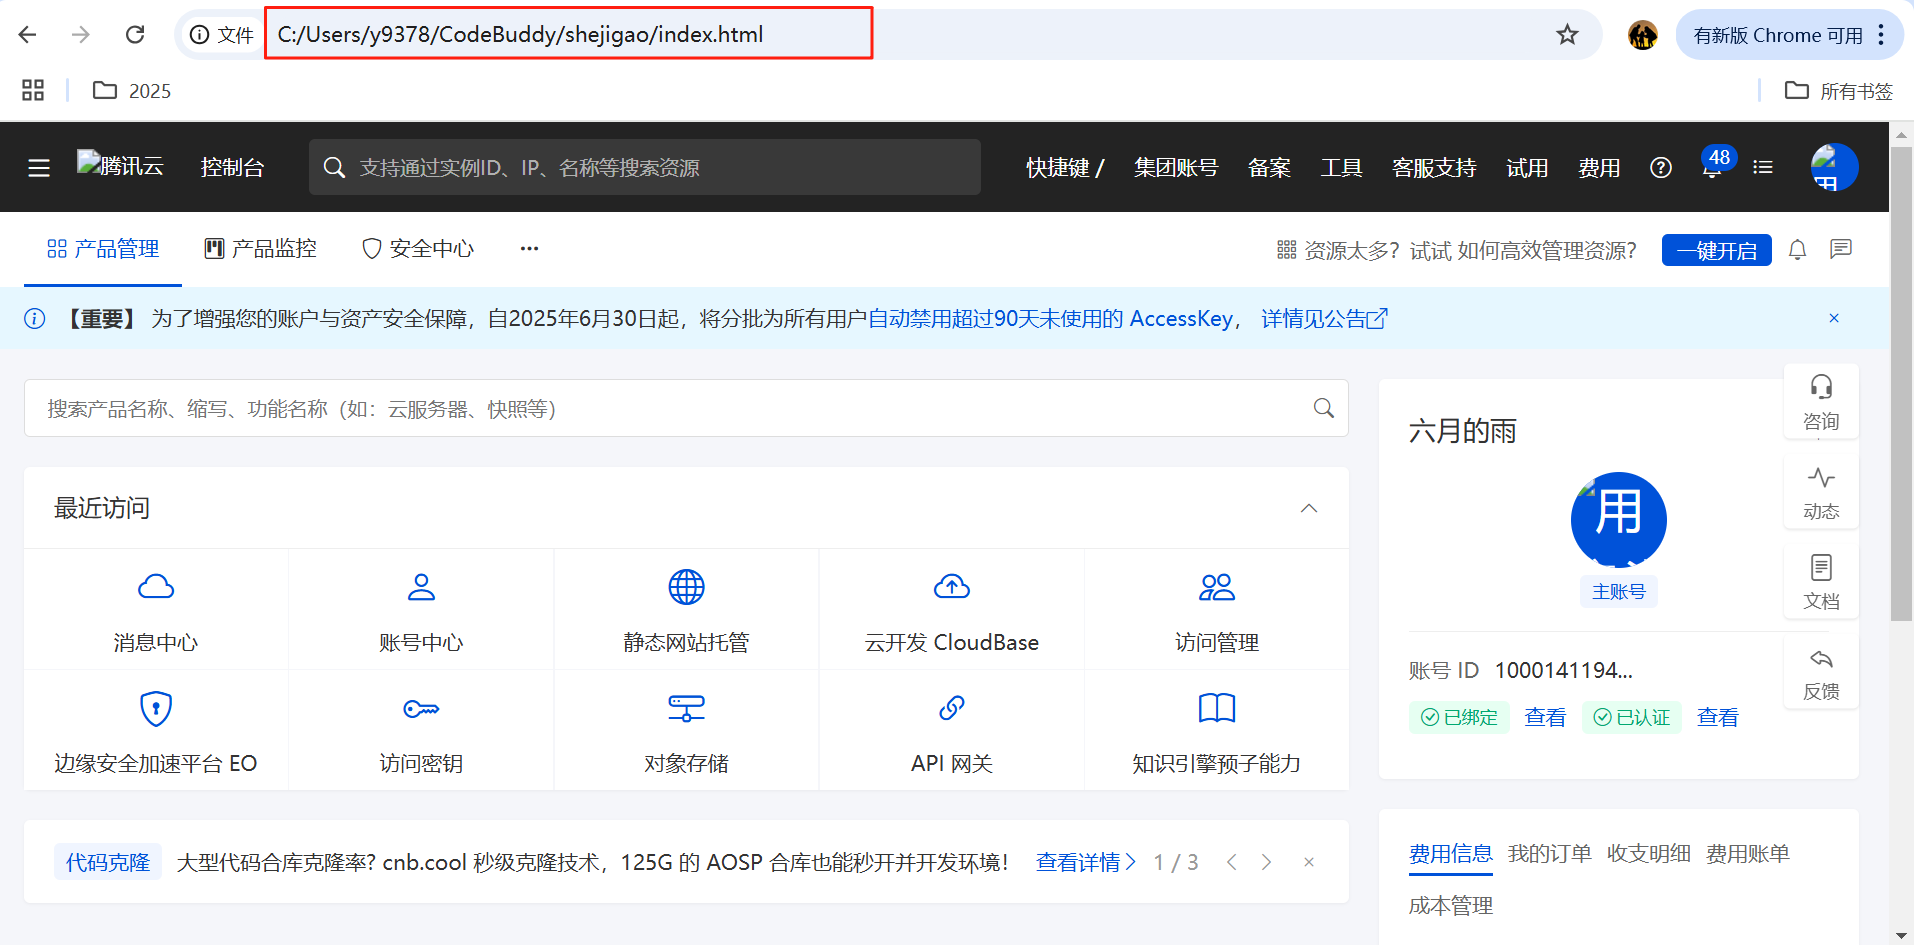Screen dimensions: 1914x945
Task: Click the 查看 link beside 已认证
Action: [1718, 717]
